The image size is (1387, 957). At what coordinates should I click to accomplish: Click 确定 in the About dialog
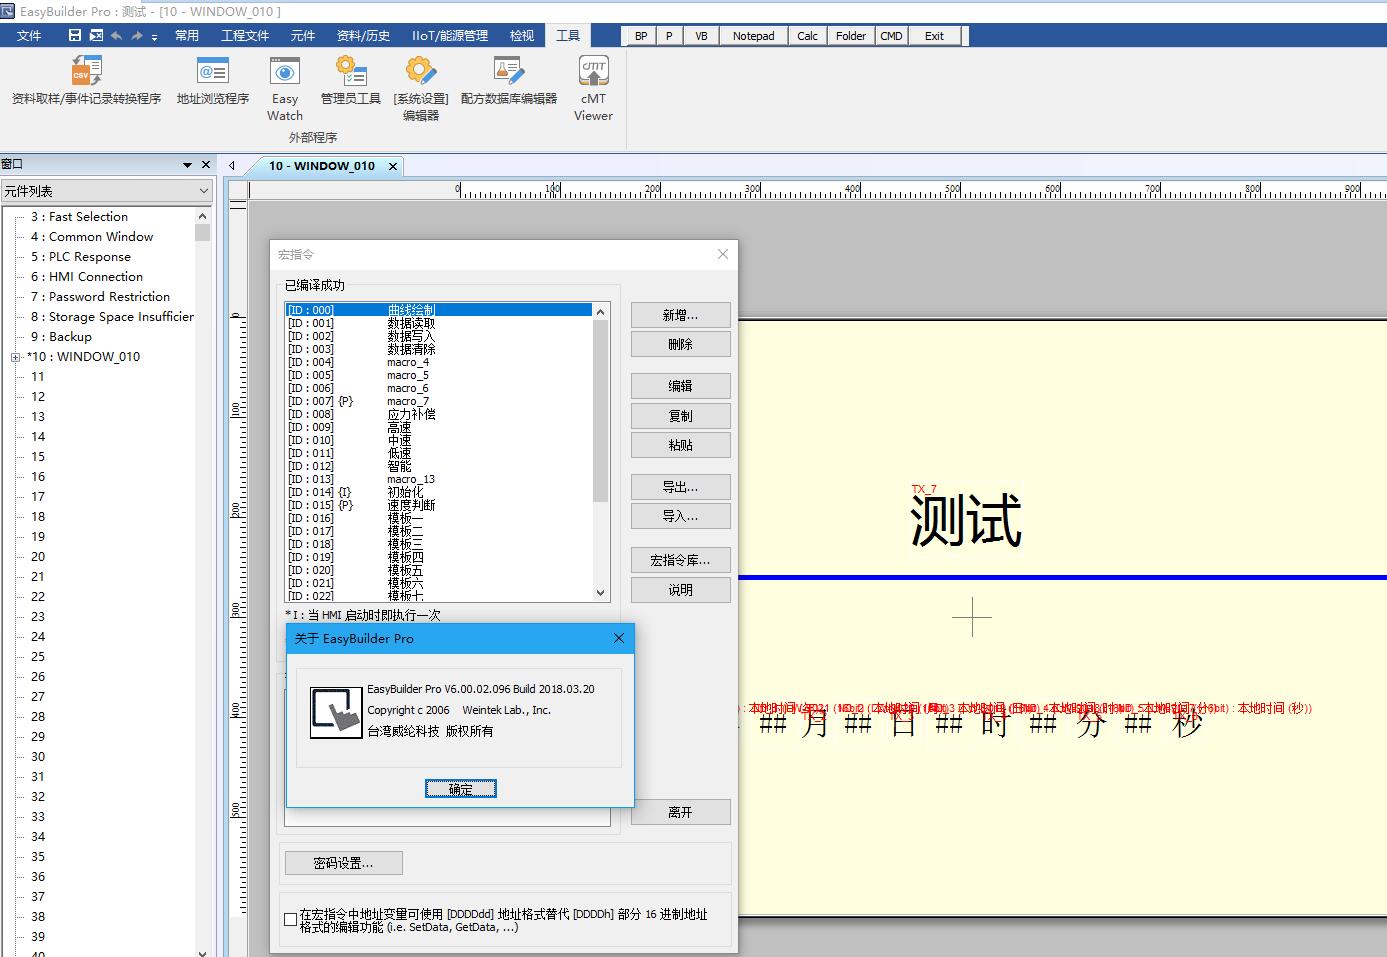(460, 789)
